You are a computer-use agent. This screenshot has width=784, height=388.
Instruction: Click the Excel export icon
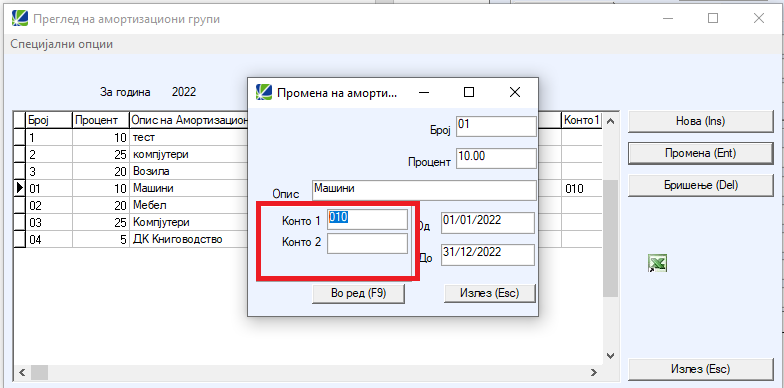[x=658, y=263]
